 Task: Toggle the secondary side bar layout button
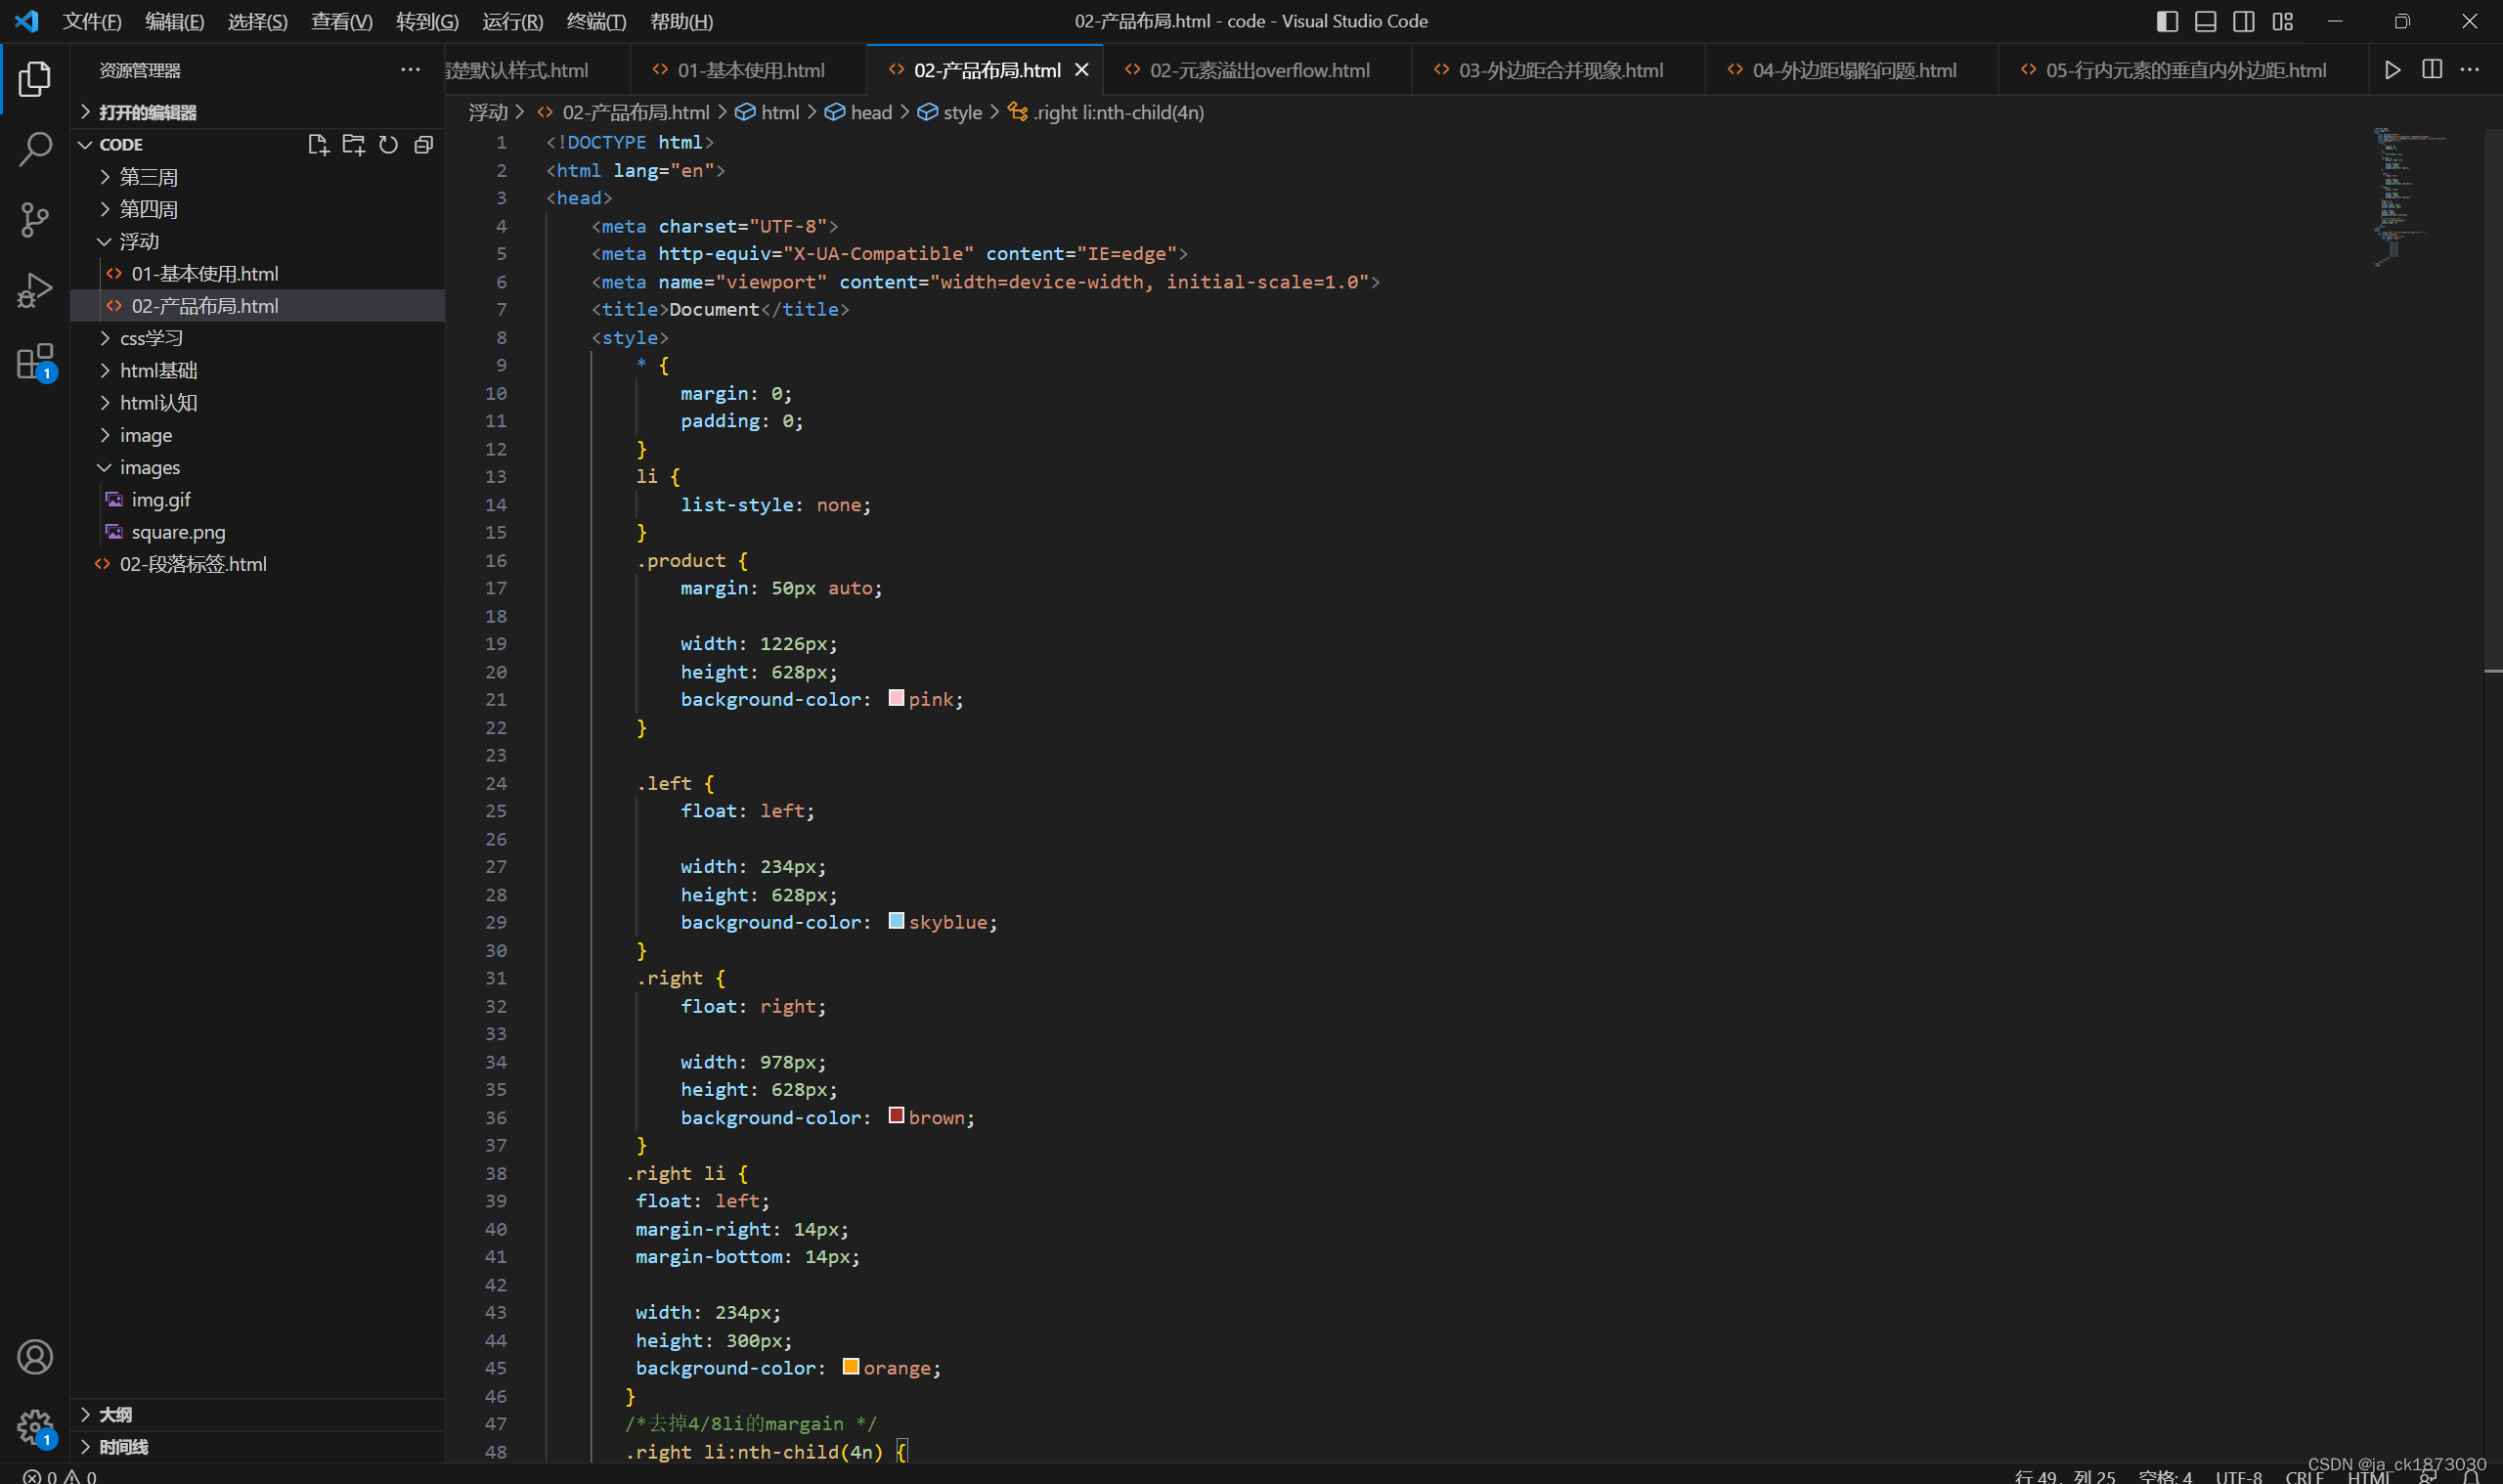(x=2243, y=21)
